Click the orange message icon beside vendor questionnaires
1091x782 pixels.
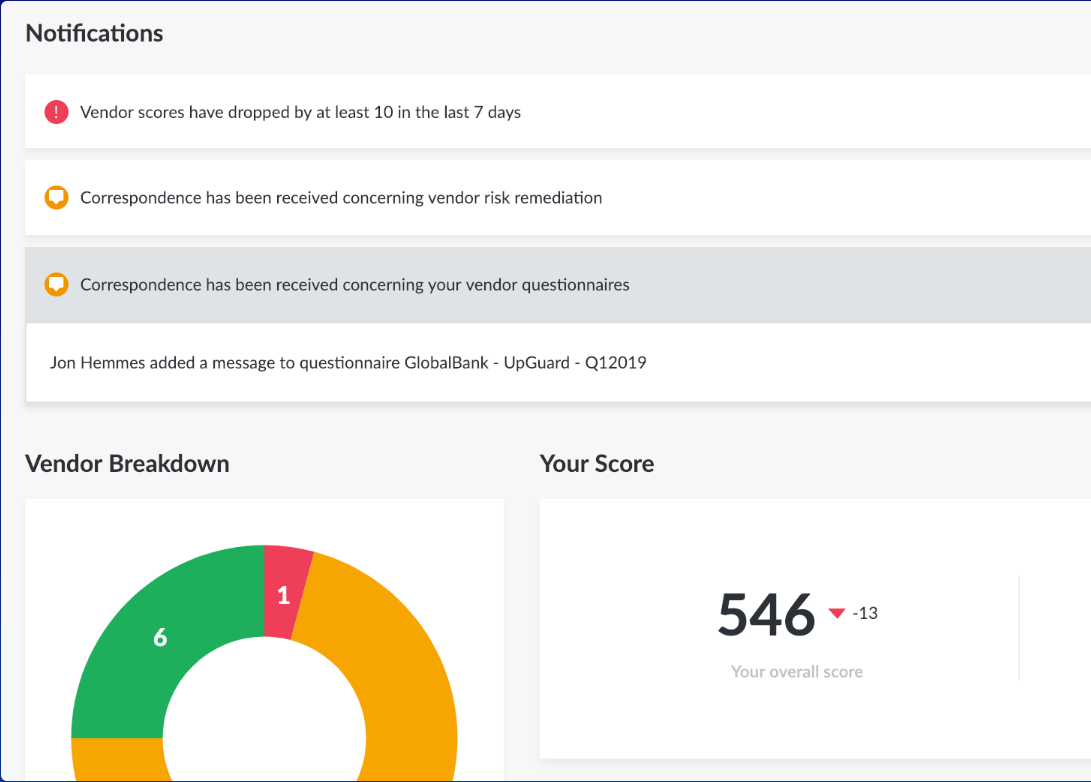56,285
